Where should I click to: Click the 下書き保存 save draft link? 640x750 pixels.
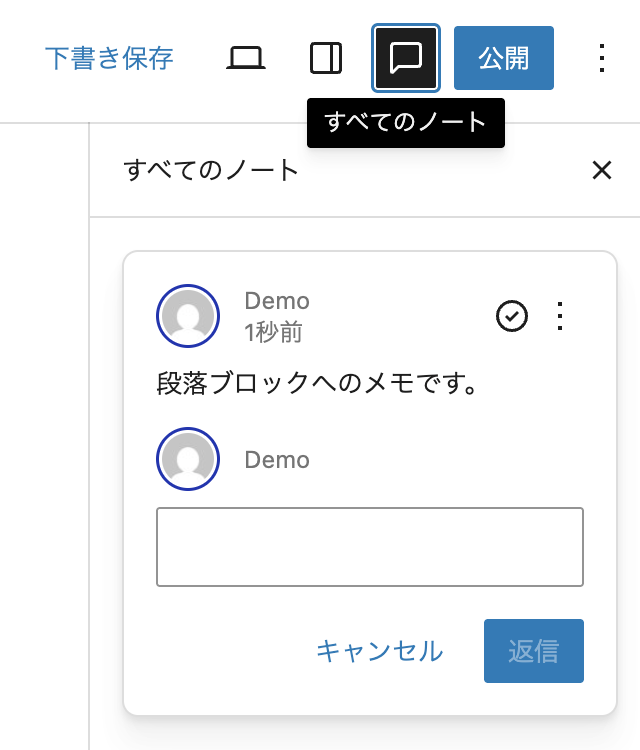point(109,58)
